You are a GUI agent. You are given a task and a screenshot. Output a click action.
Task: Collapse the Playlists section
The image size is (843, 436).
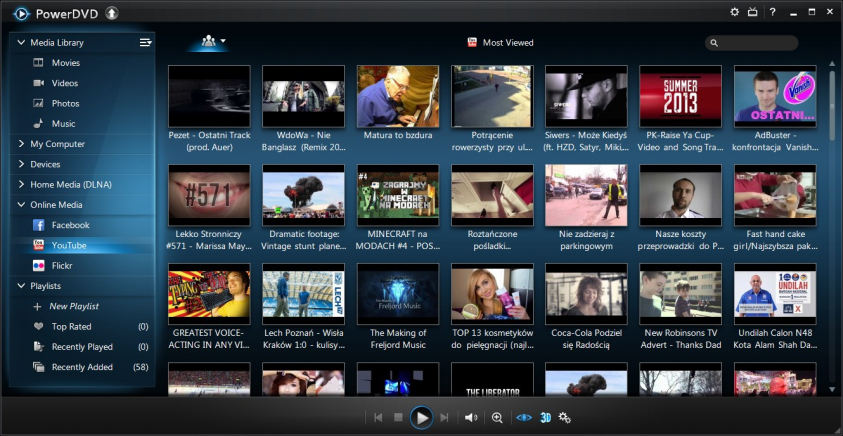(x=22, y=286)
